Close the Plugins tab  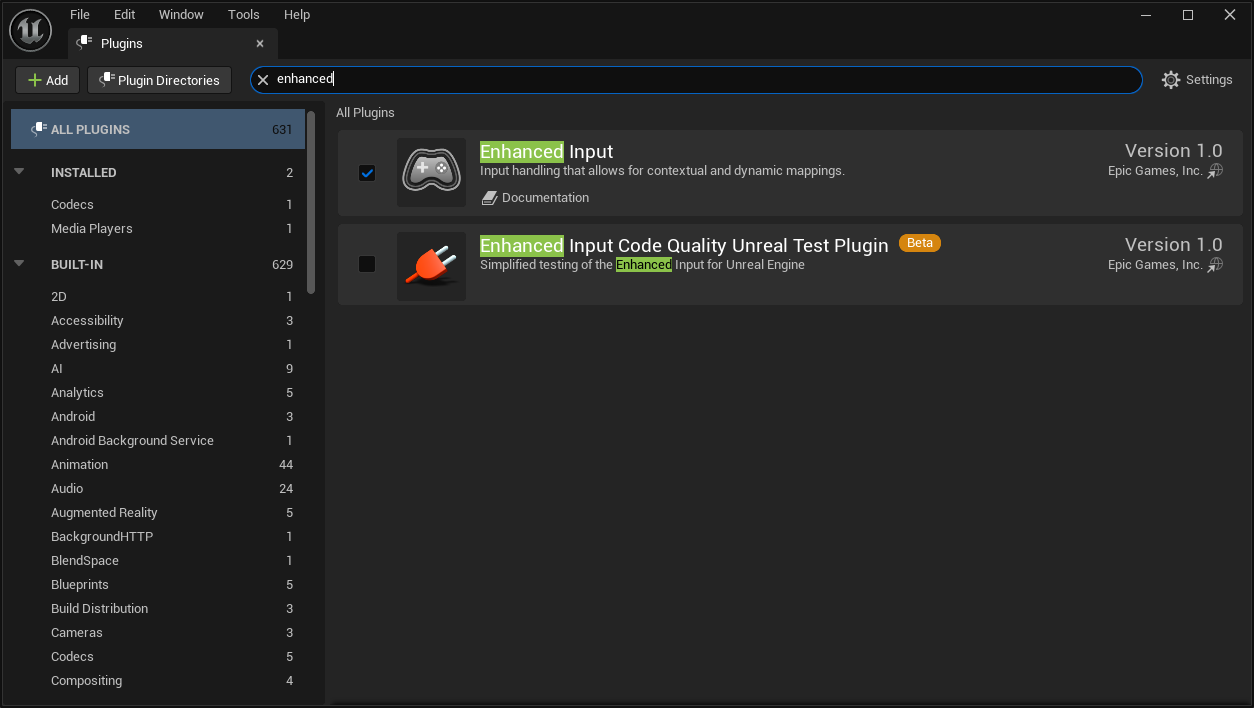pyautogui.click(x=260, y=44)
